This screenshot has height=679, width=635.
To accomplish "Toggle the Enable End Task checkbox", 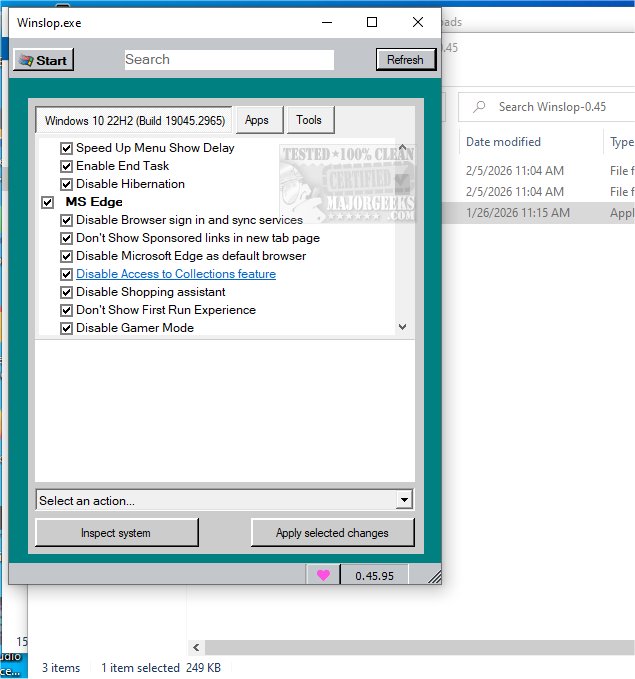I will [66, 166].
